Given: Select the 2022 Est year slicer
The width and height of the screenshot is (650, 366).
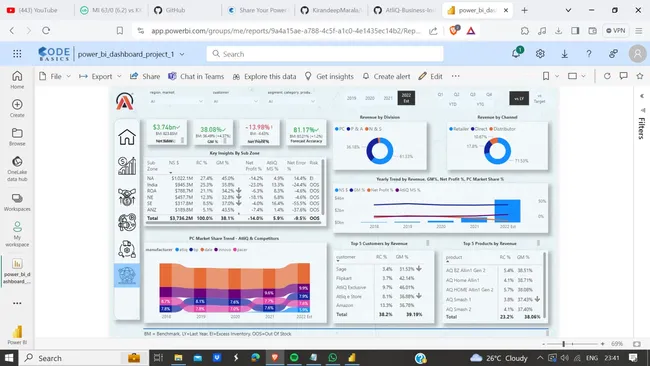Looking at the screenshot, I should pyautogui.click(x=406, y=98).
